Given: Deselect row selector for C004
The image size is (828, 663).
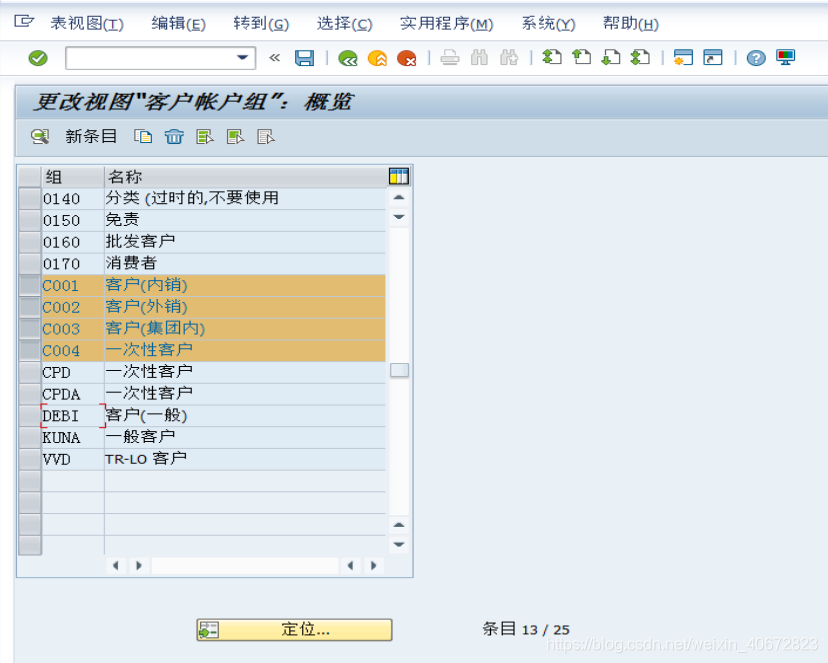Looking at the screenshot, I should pyautogui.click(x=30, y=350).
